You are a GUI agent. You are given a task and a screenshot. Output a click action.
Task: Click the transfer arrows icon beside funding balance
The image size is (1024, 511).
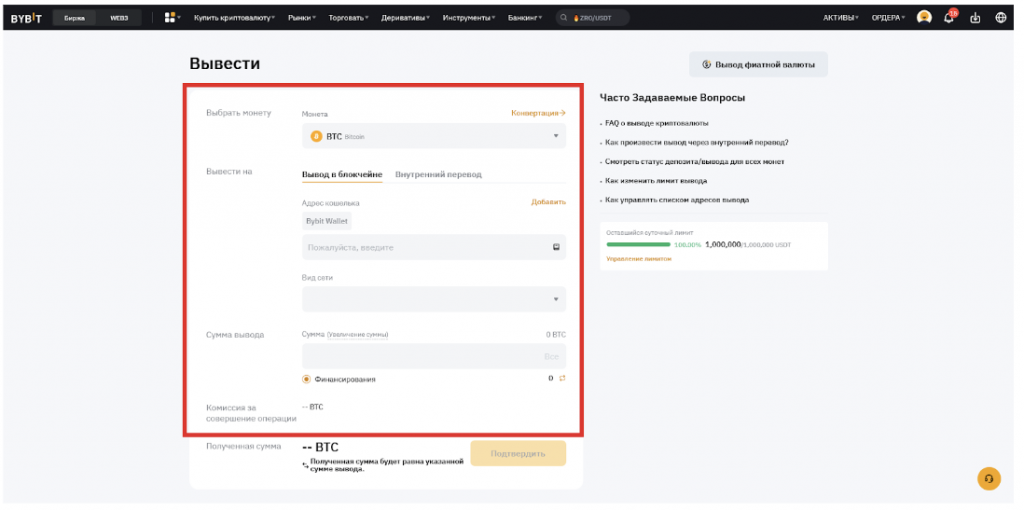click(x=562, y=378)
